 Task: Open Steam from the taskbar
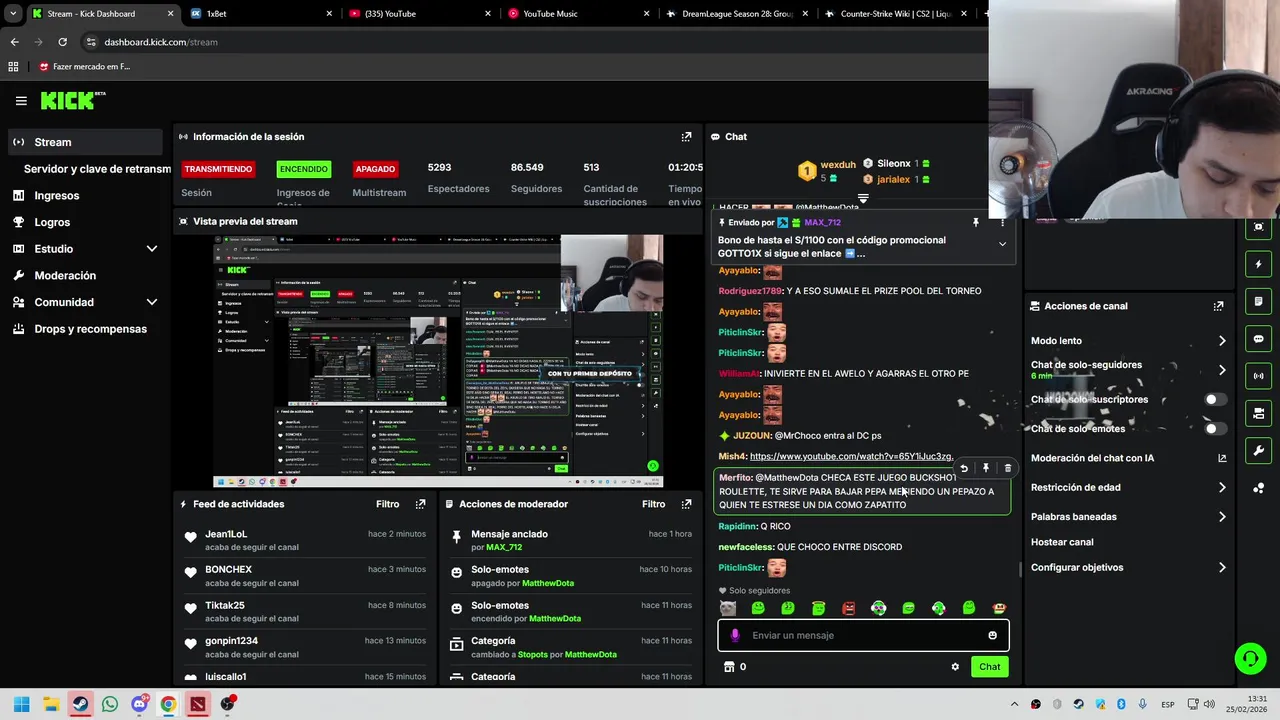point(80,704)
